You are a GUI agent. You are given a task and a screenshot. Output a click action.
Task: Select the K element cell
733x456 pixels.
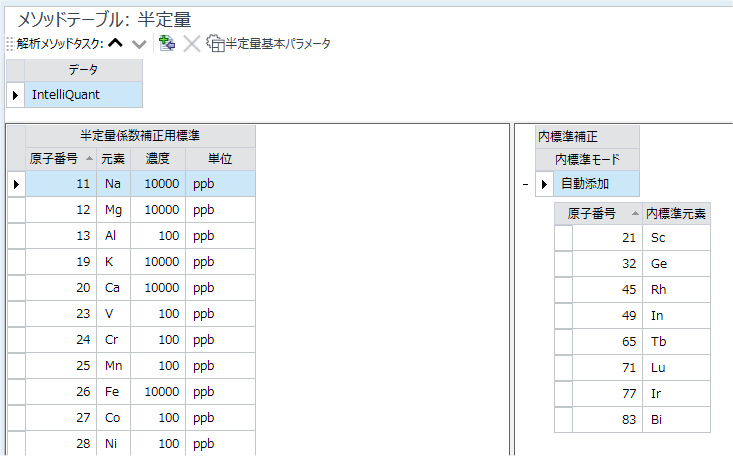pyautogui.click(x=113, y=261)
